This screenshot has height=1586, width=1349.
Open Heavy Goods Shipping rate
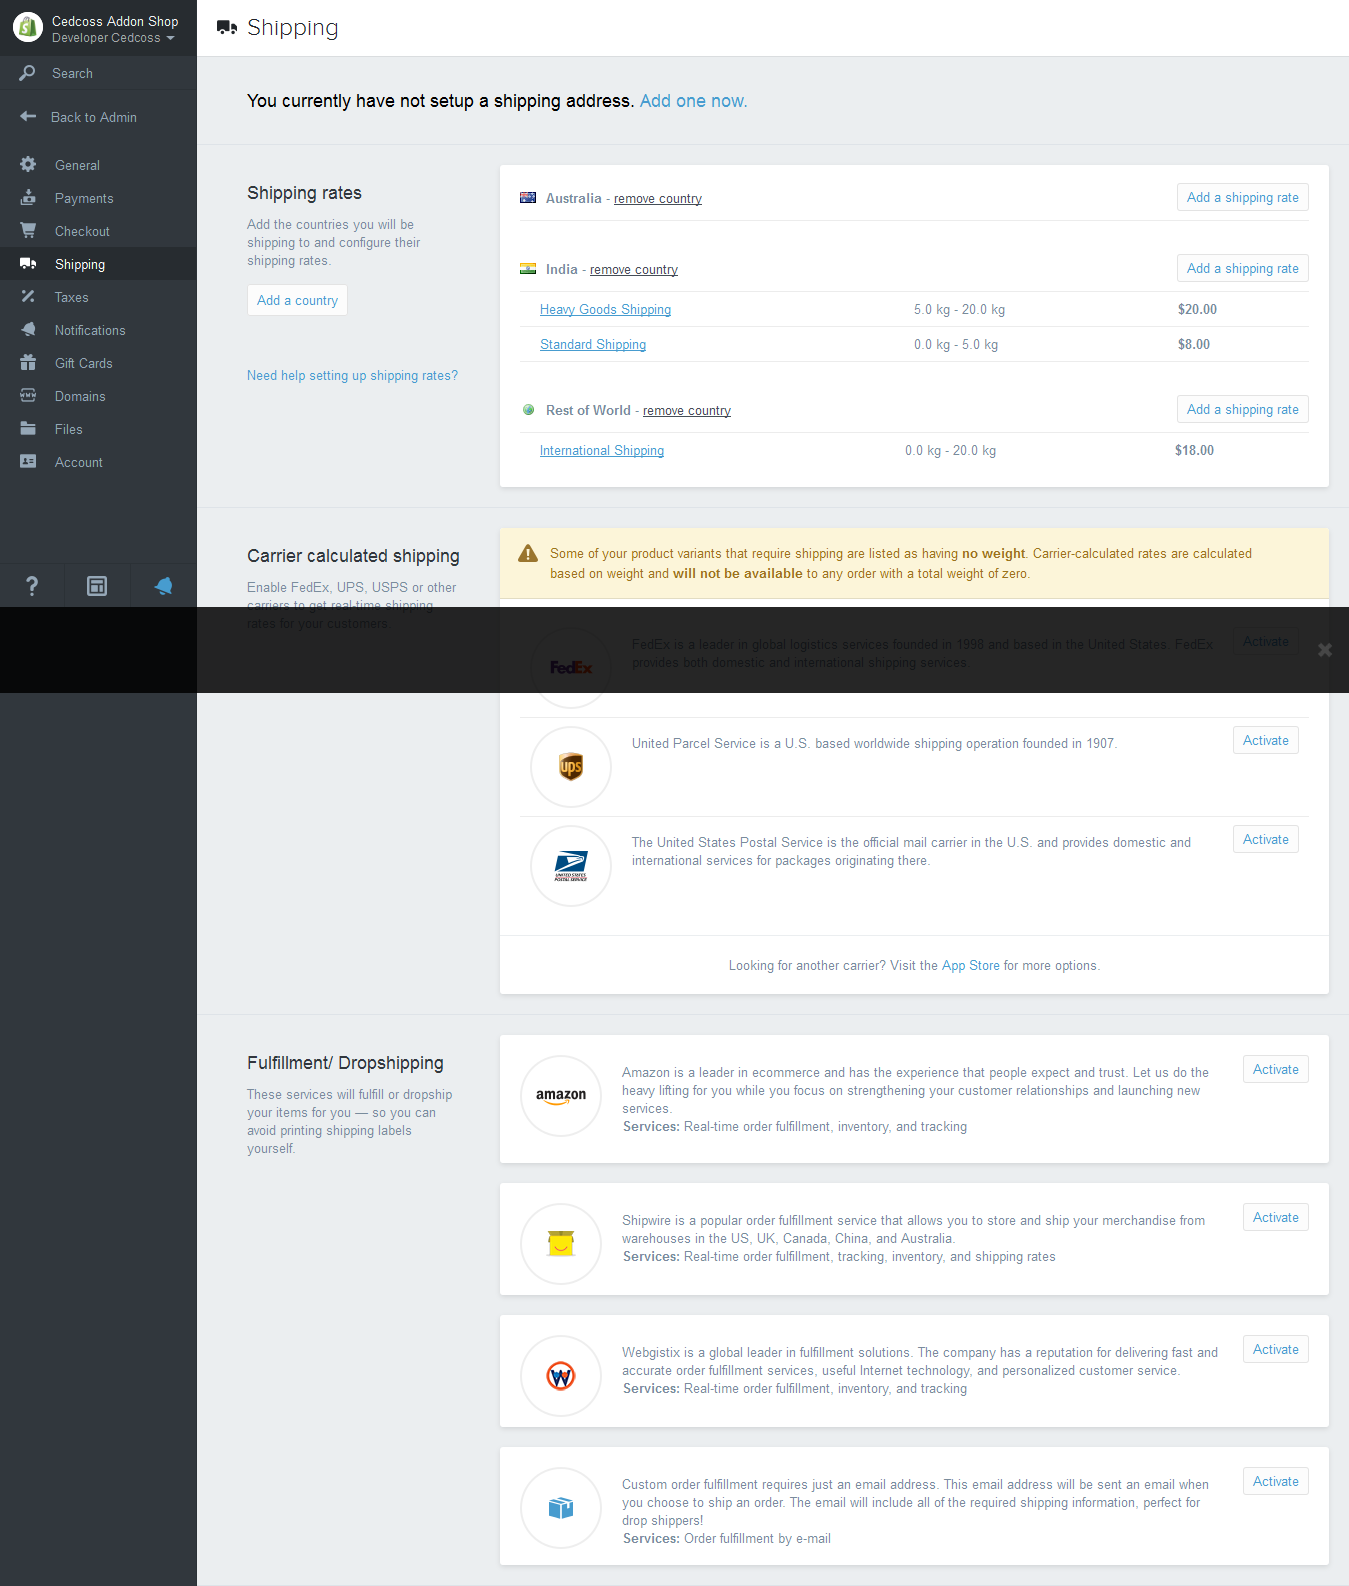[605, 310]
